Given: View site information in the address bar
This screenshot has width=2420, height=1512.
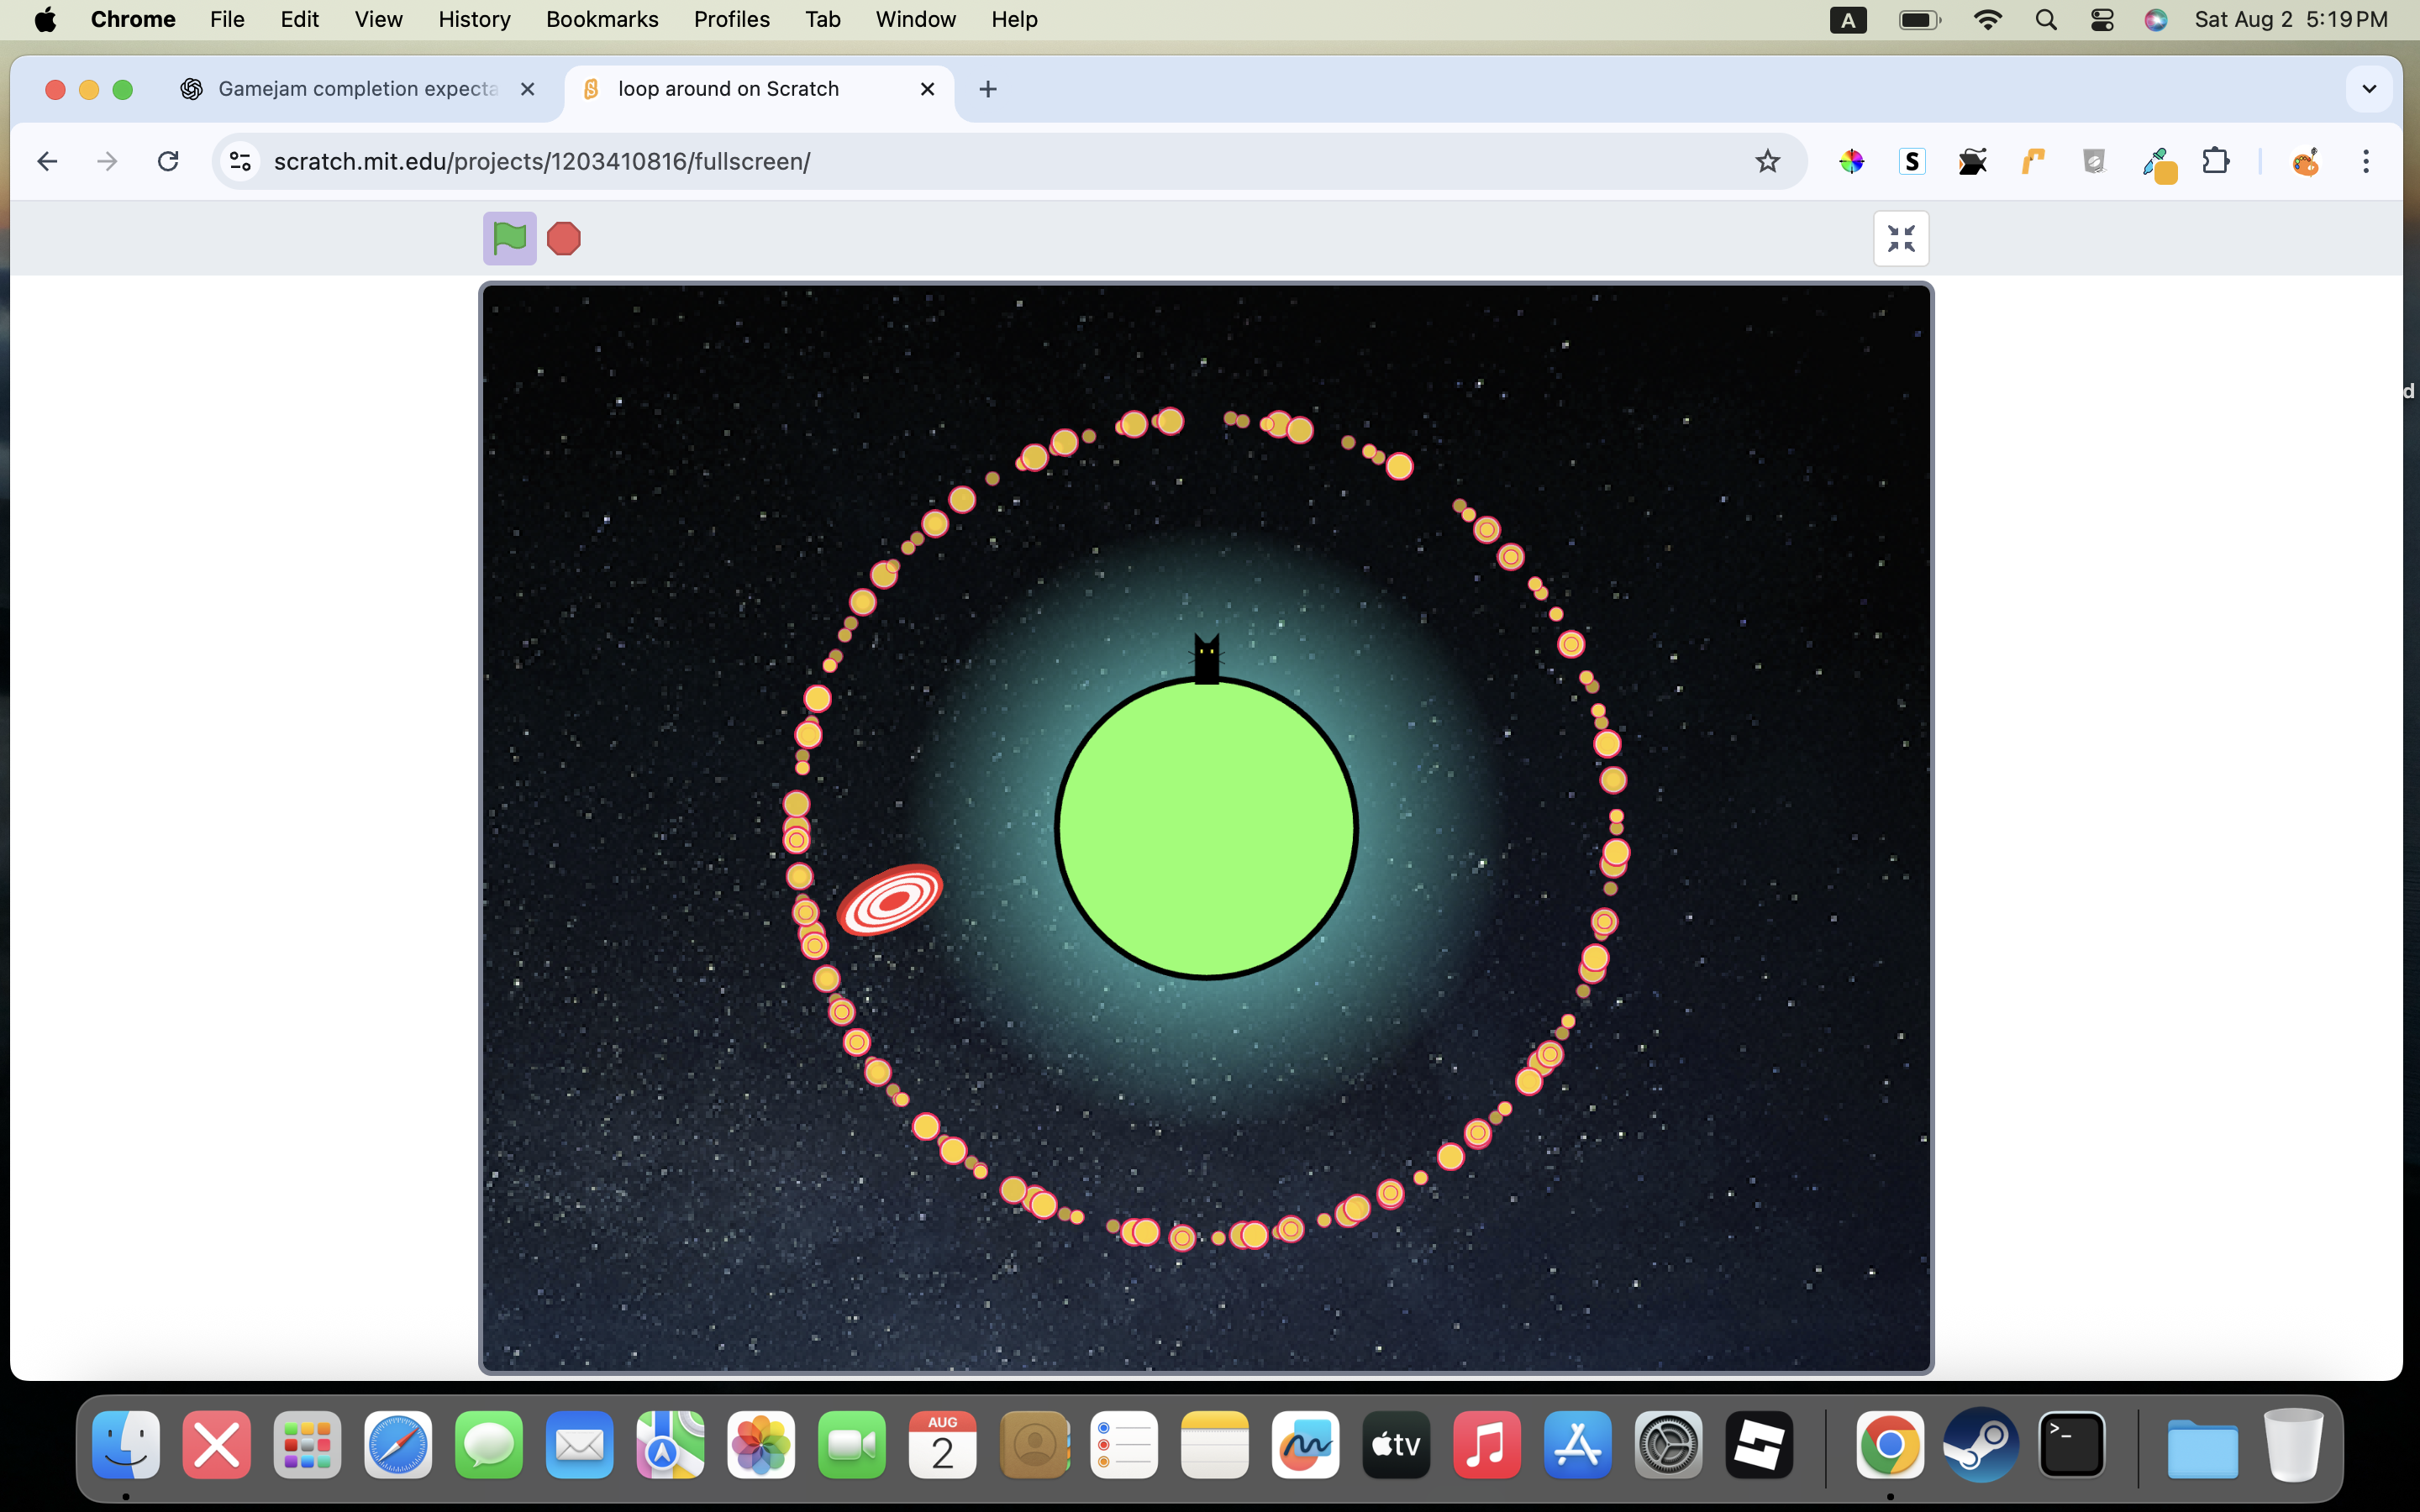Looking at the screenshot, I should (x=240, y=161).
